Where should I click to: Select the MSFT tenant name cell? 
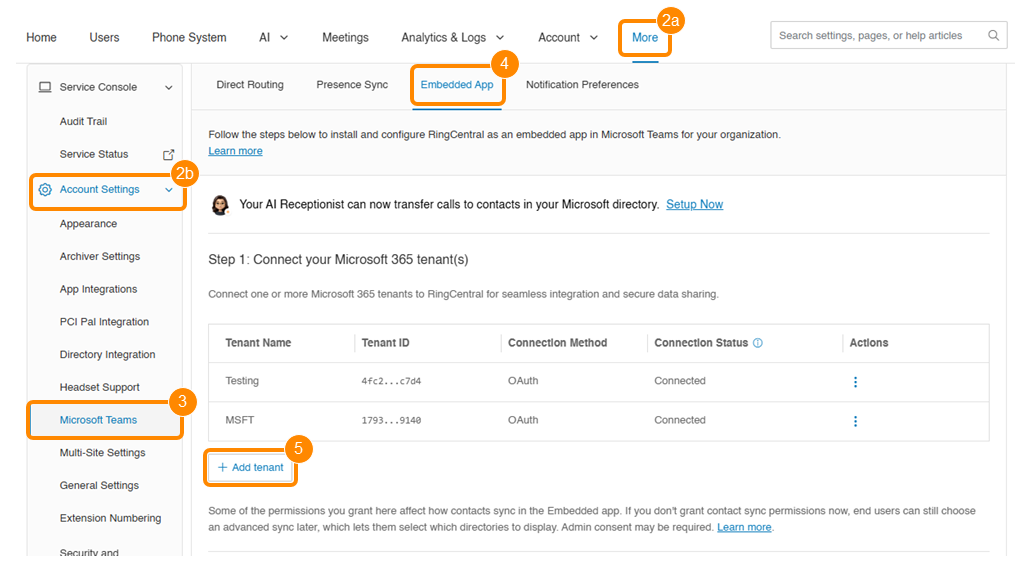pyautogui.click(x=239, y=420)
